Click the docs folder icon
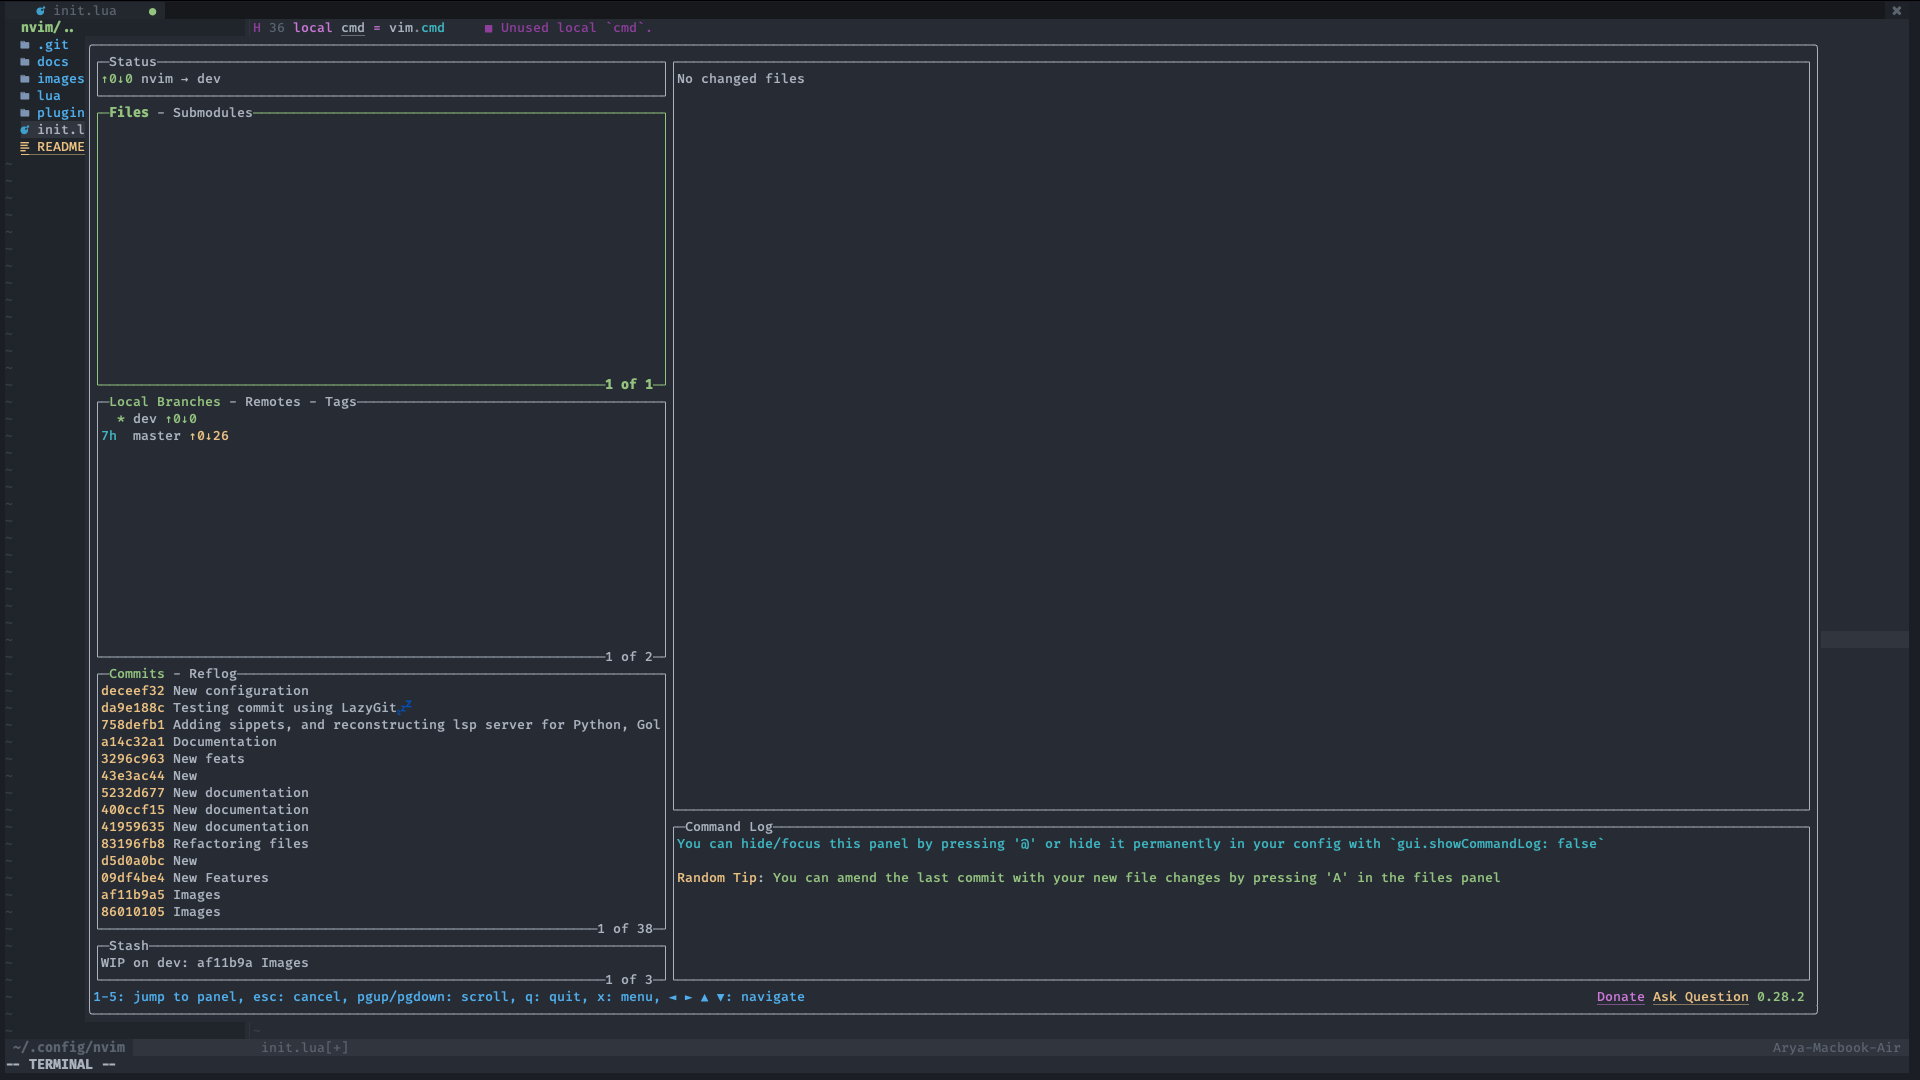 (25, 62)
